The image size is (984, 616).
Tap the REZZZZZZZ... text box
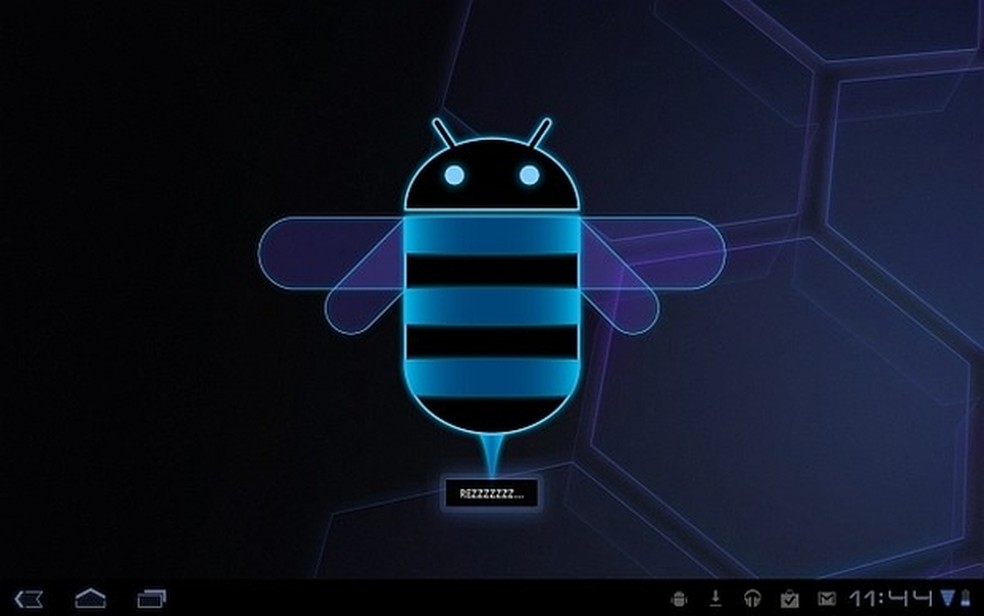point(491,494)
